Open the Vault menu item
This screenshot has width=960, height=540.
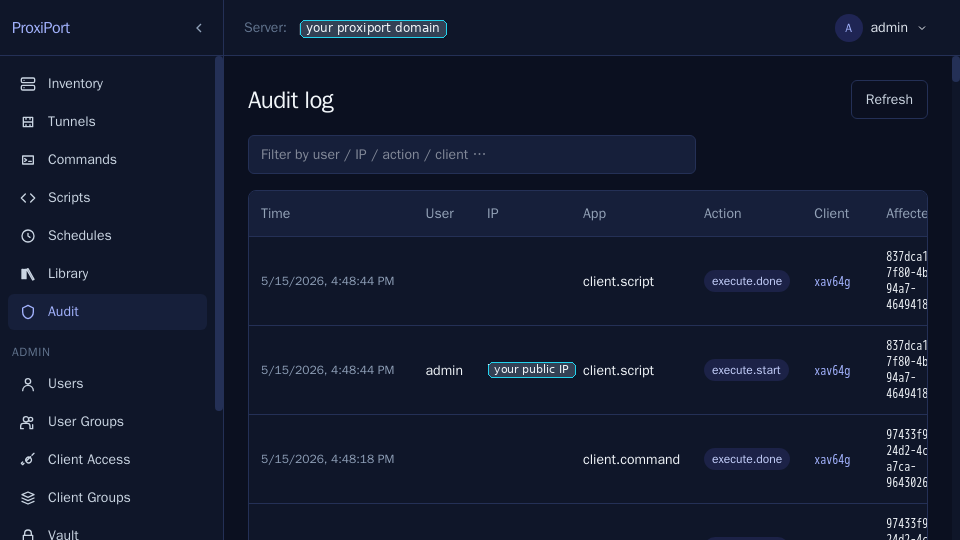[107, 531]
